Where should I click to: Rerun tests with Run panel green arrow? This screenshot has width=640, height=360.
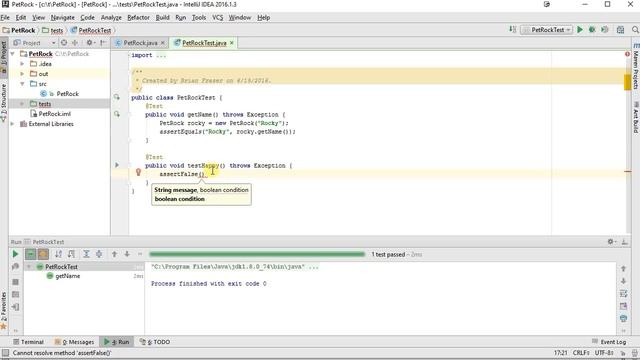pyautogui.click(x=16, y=254)
